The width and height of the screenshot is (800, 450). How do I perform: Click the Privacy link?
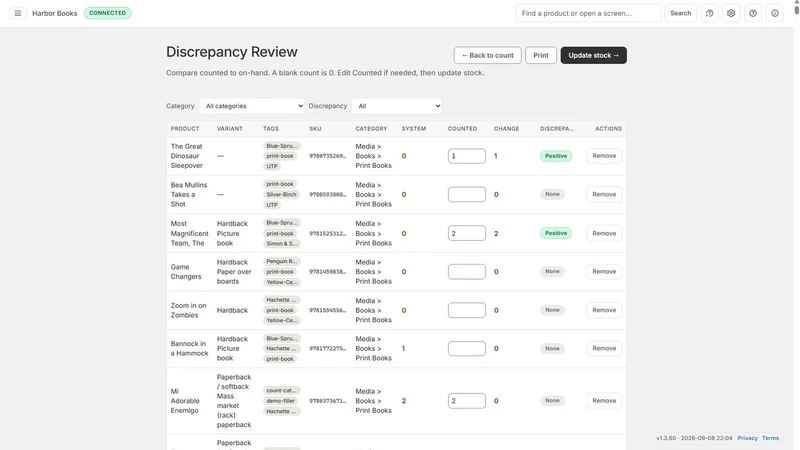747,438
